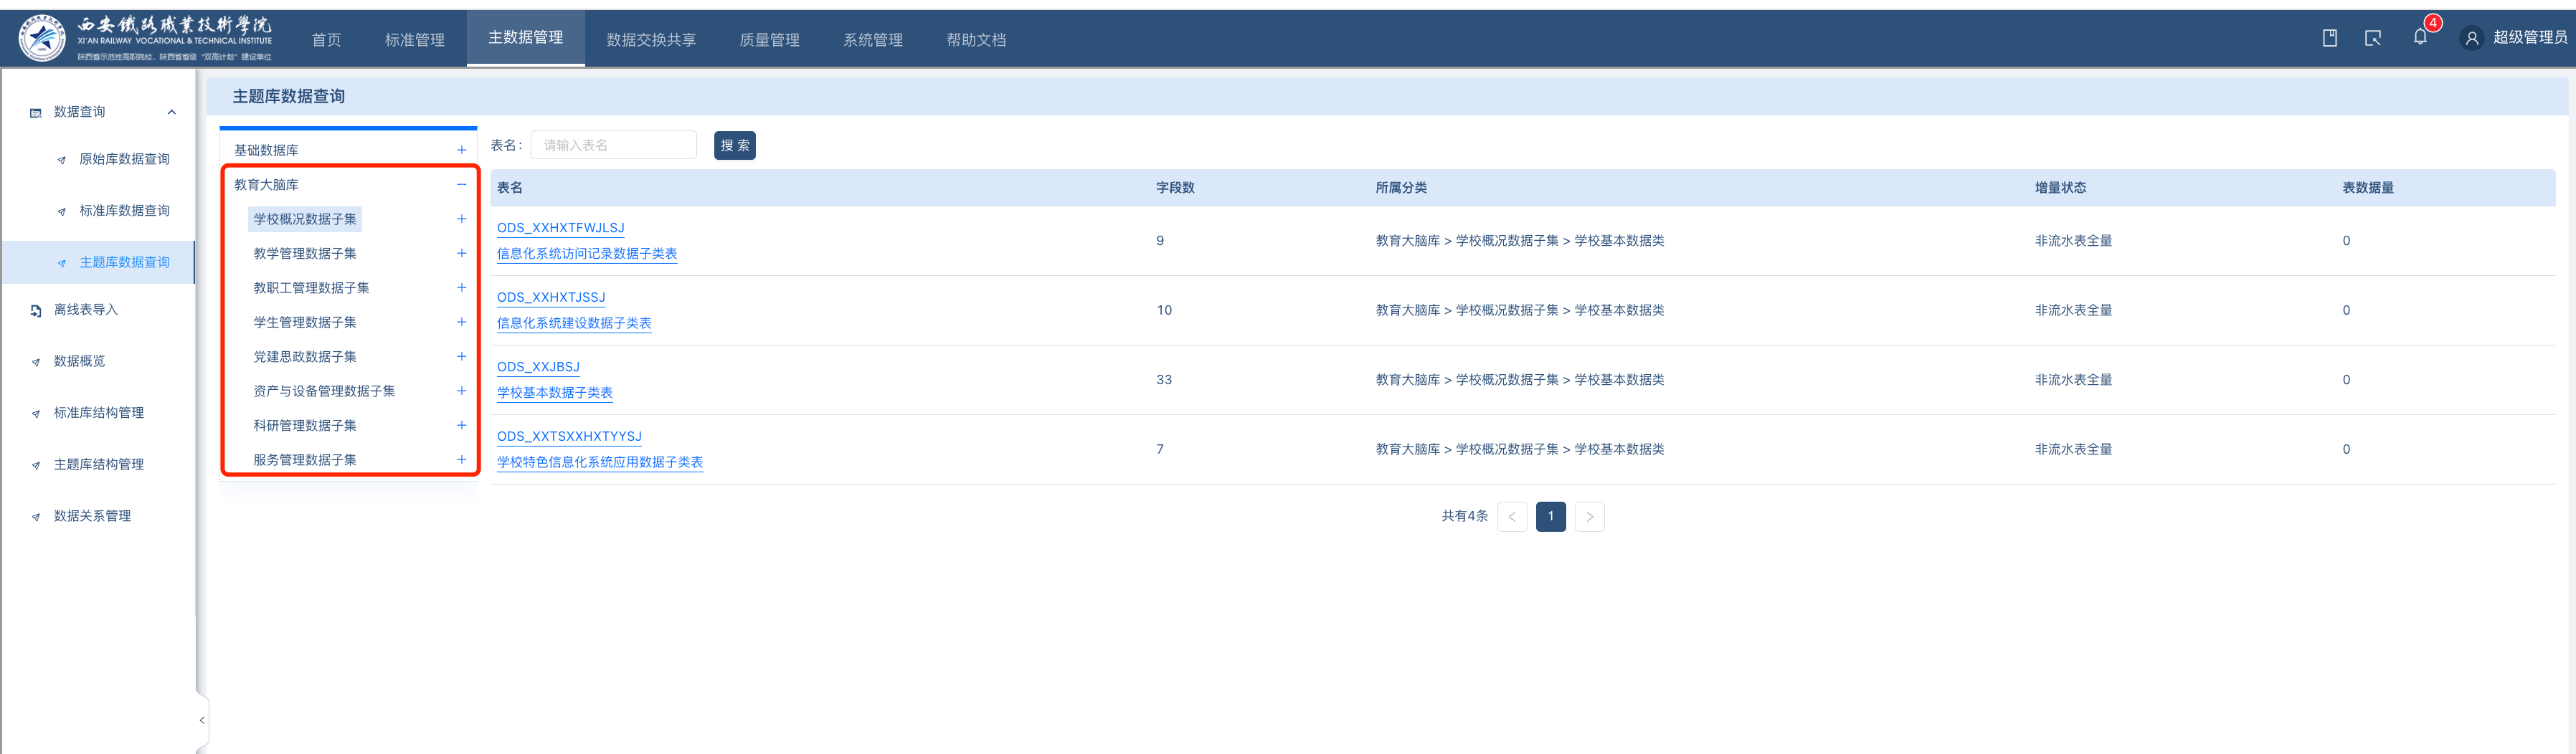Click the 离线表导入 import icon
The image size is (2576, 754).
coord(36,311)
